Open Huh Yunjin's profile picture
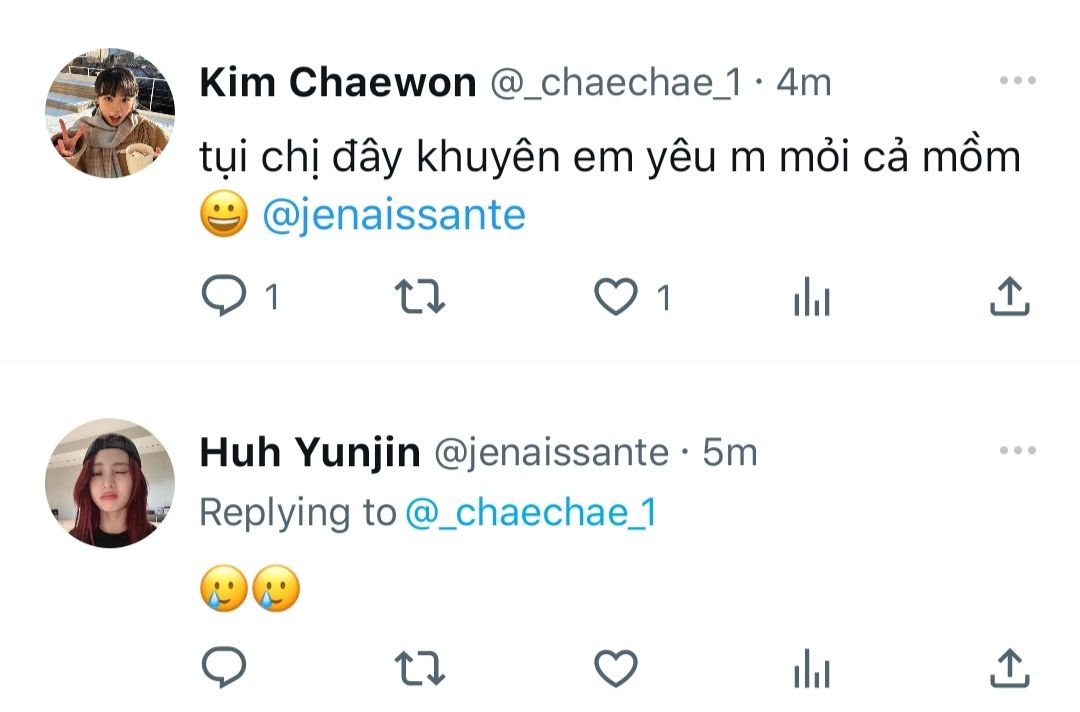 click(x=110, y=482)
